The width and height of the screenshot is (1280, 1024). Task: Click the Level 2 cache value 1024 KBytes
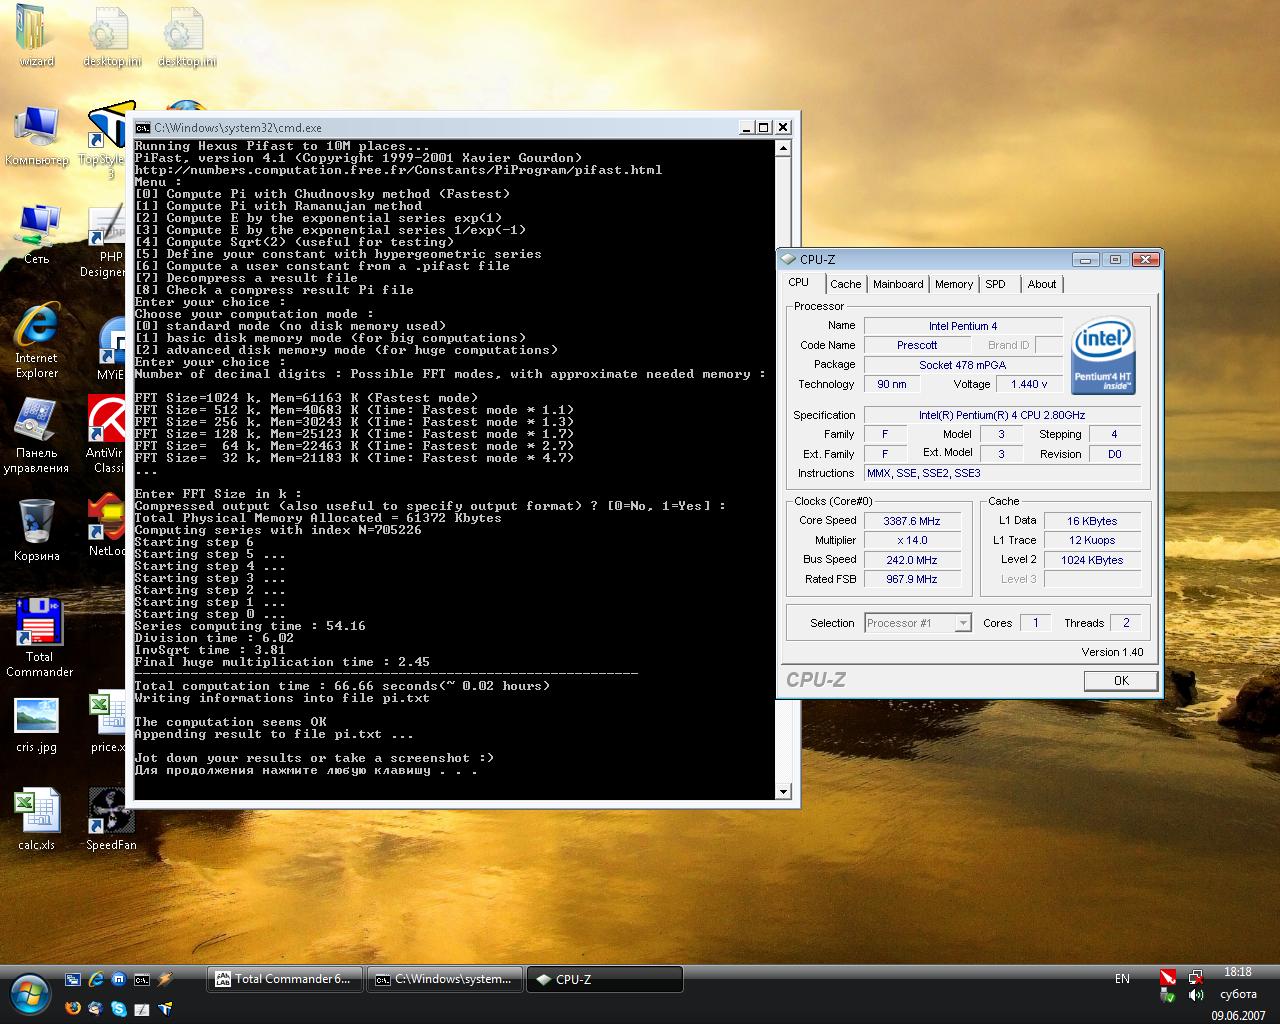click(1092, 560)
